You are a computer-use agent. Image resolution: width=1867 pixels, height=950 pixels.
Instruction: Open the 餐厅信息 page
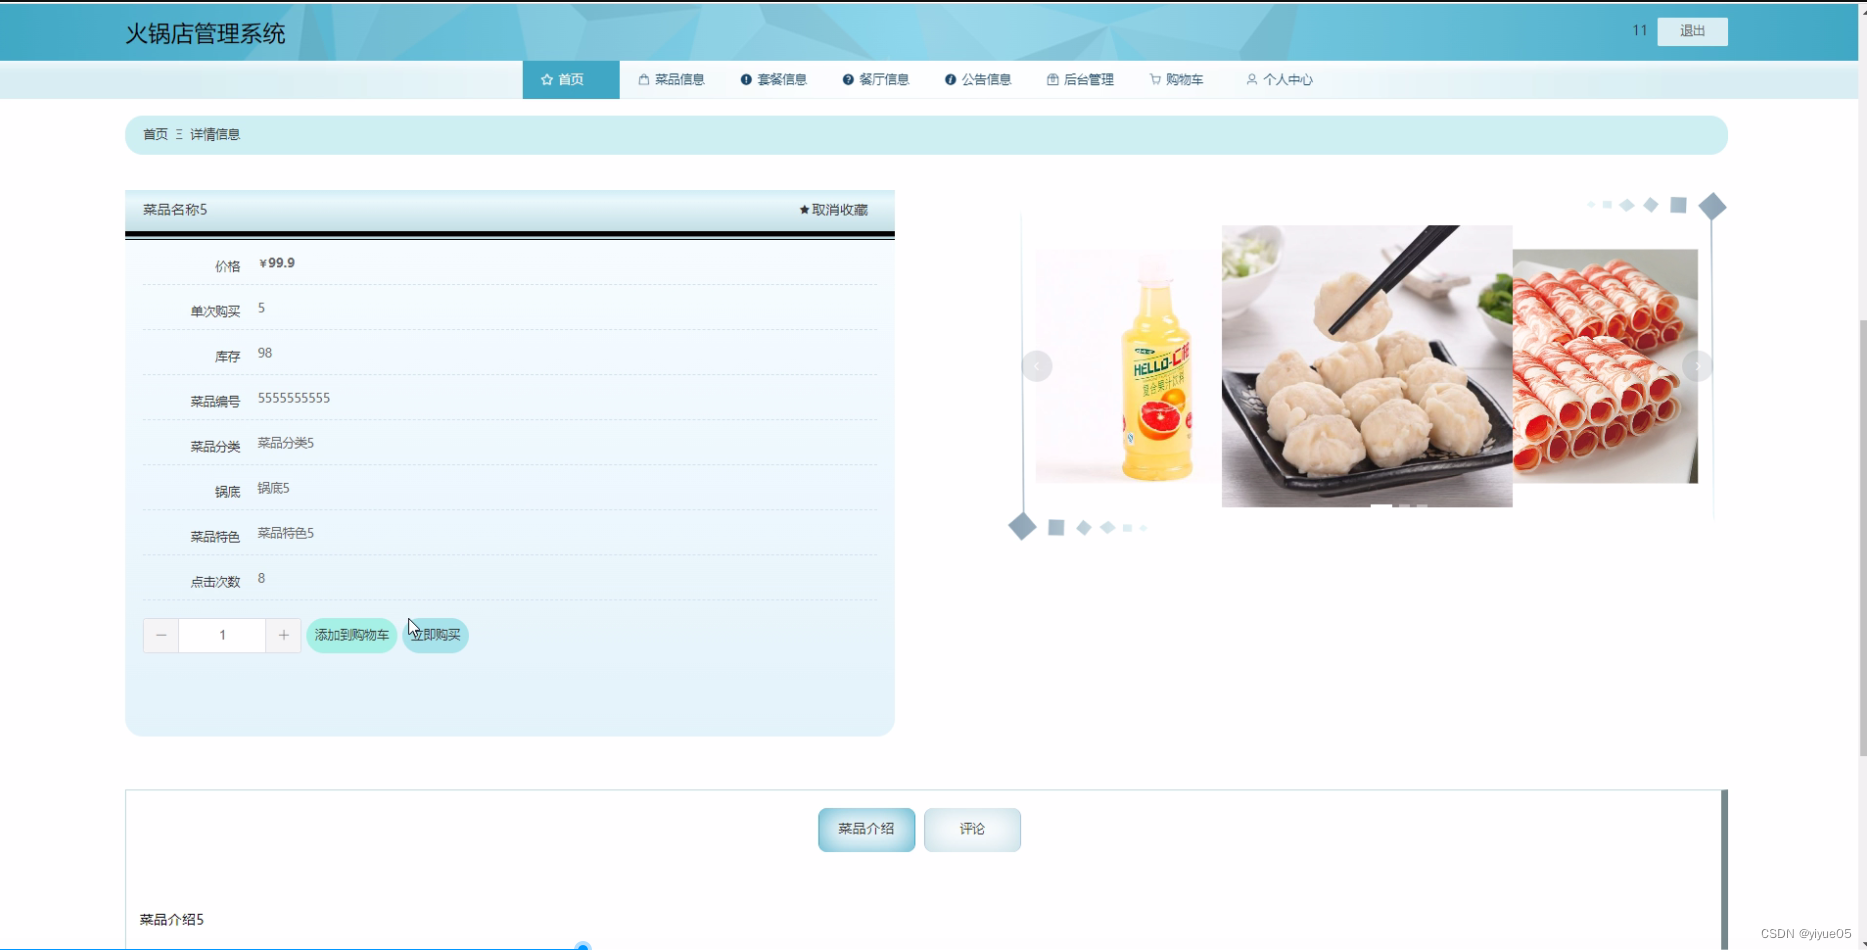tap(875, 80)
